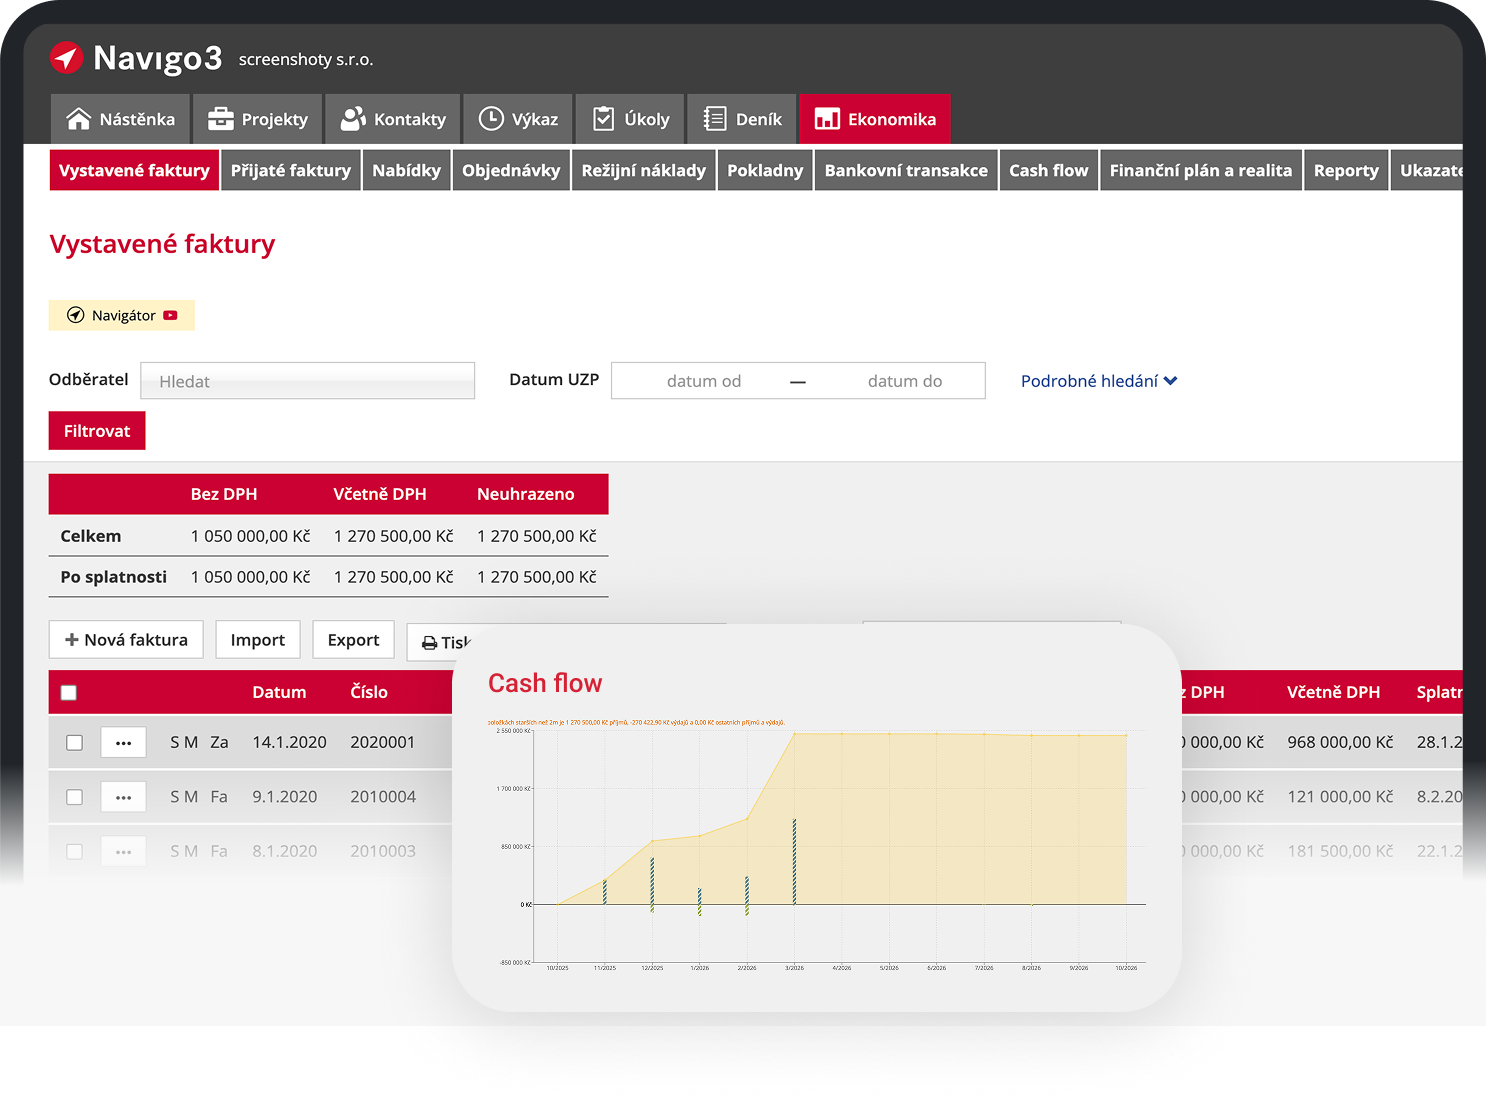Toggle the select-all checkbox in table header
This screenshot has width=1486, height=1108.
(x=69, y=692)
